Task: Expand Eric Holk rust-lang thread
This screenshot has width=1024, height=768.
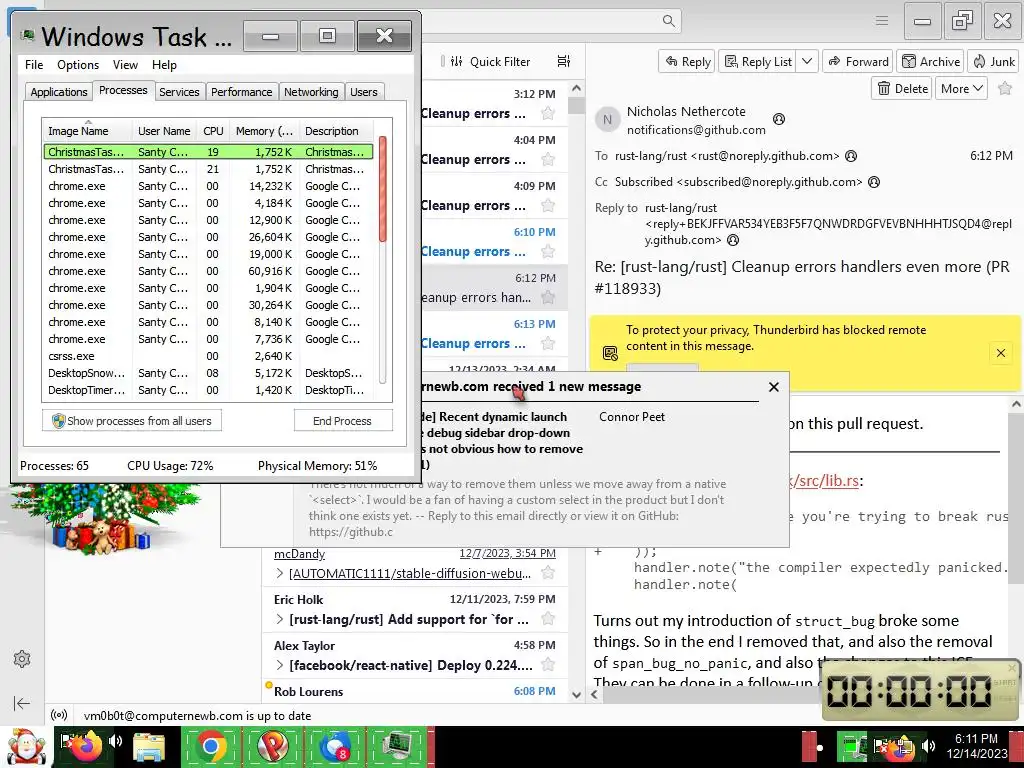Action: (x=280, y=619)
